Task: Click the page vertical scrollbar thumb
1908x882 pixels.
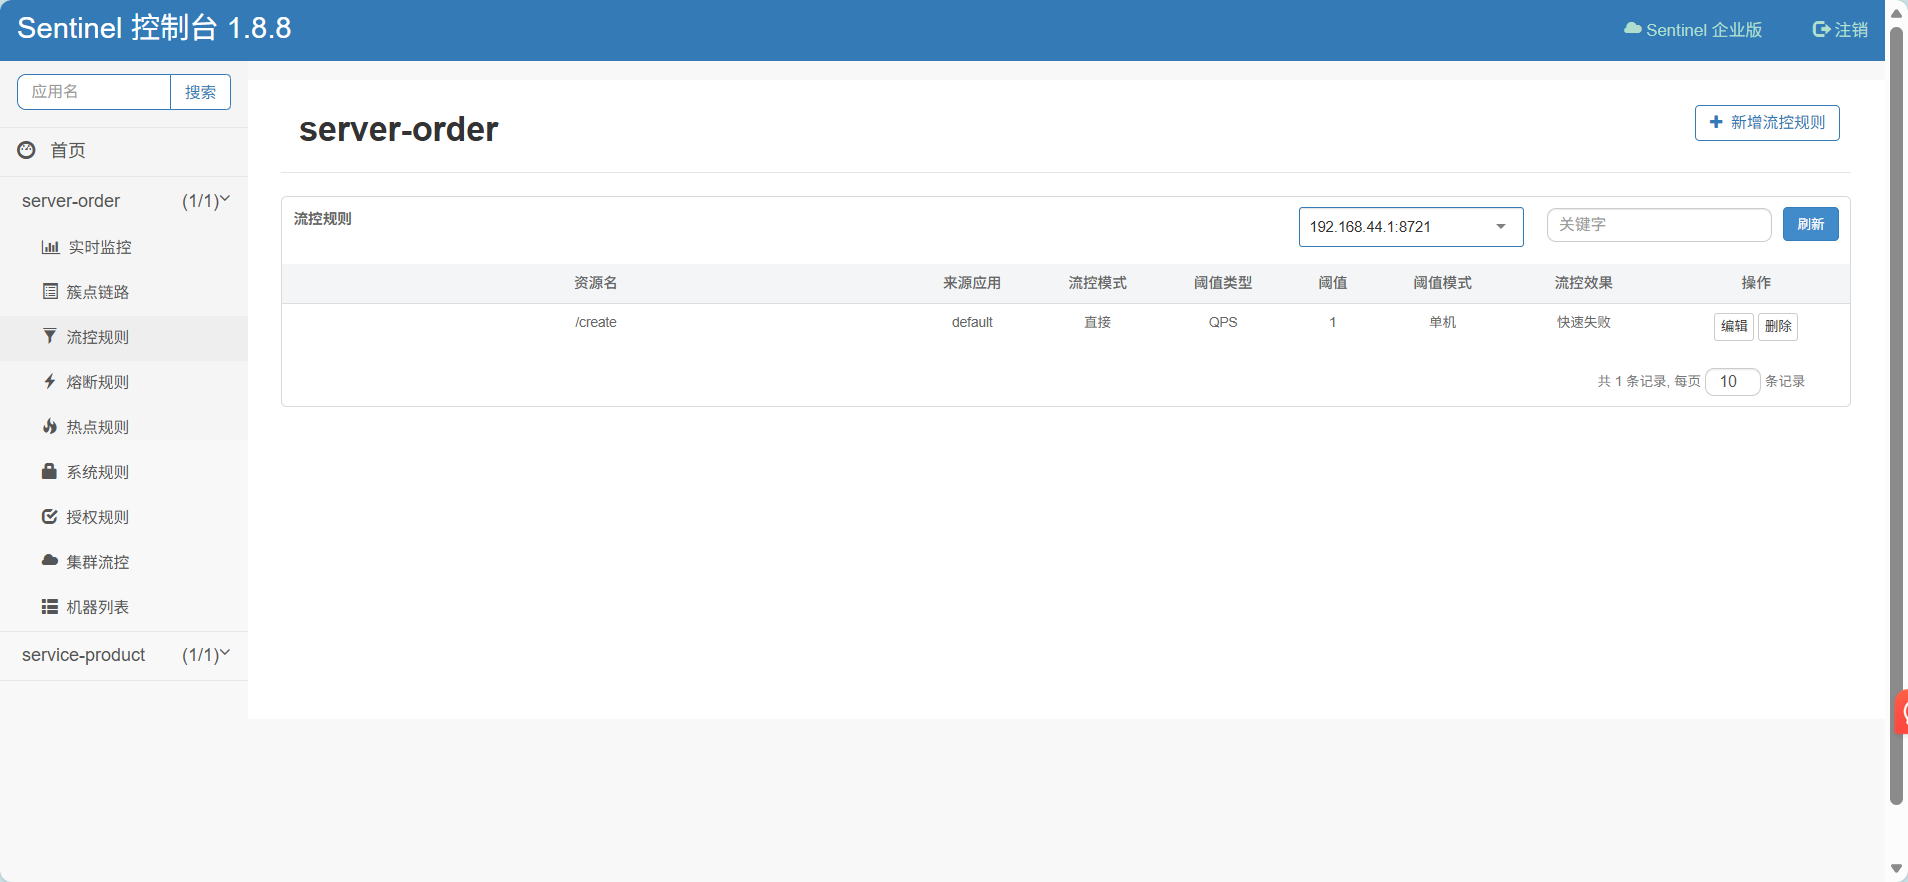Action: [1896, 415]
